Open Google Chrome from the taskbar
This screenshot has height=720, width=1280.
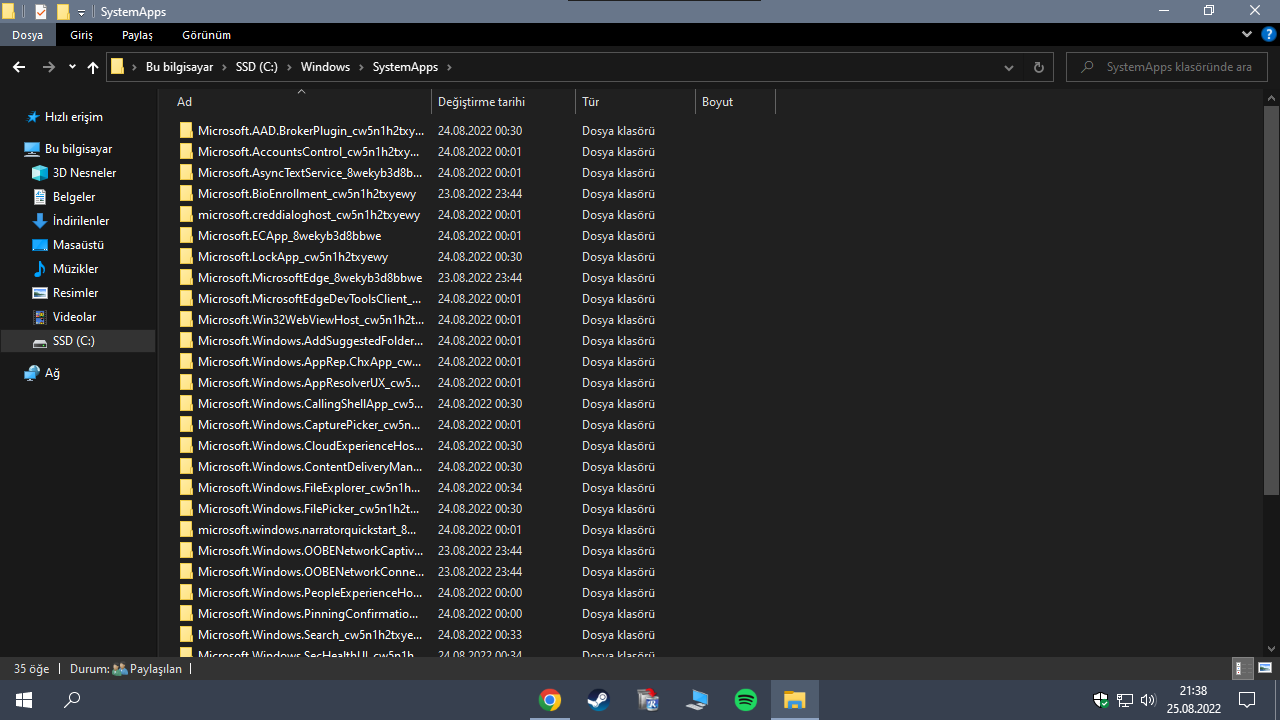click(549, 700)
